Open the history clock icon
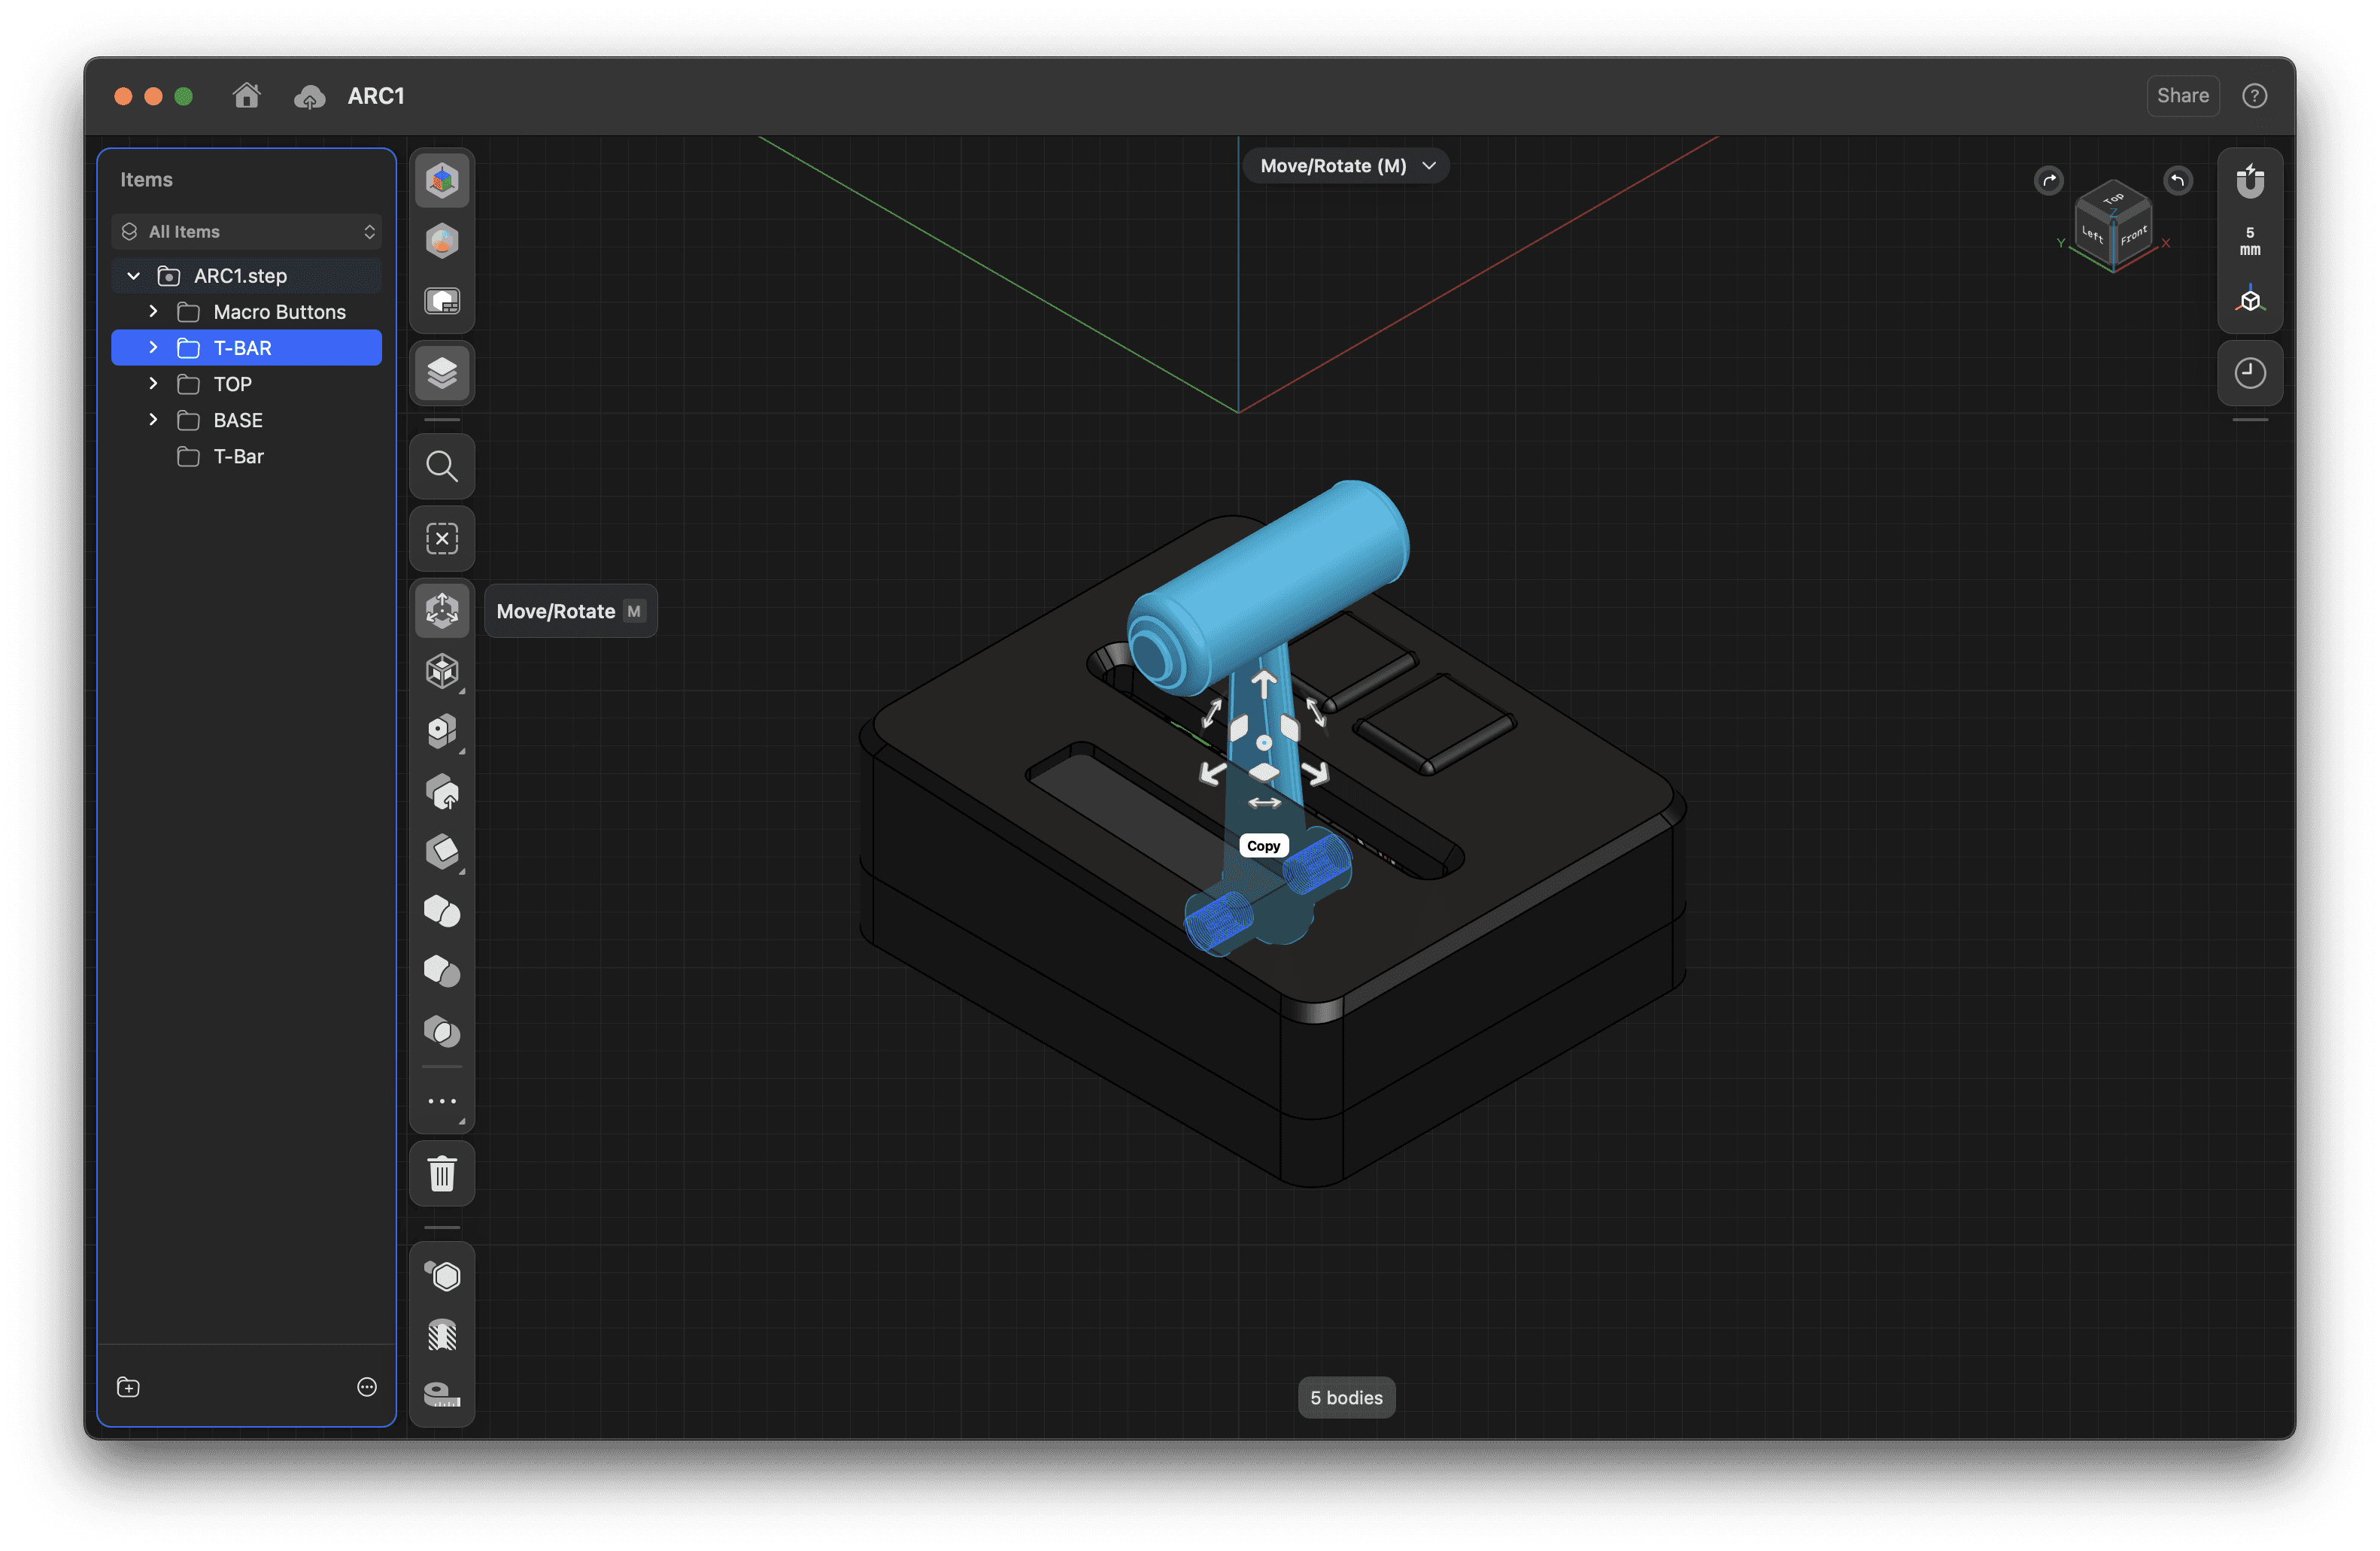Image resolution: width=2380 pixels, height=1551 pixels. tap(2249, 373)
